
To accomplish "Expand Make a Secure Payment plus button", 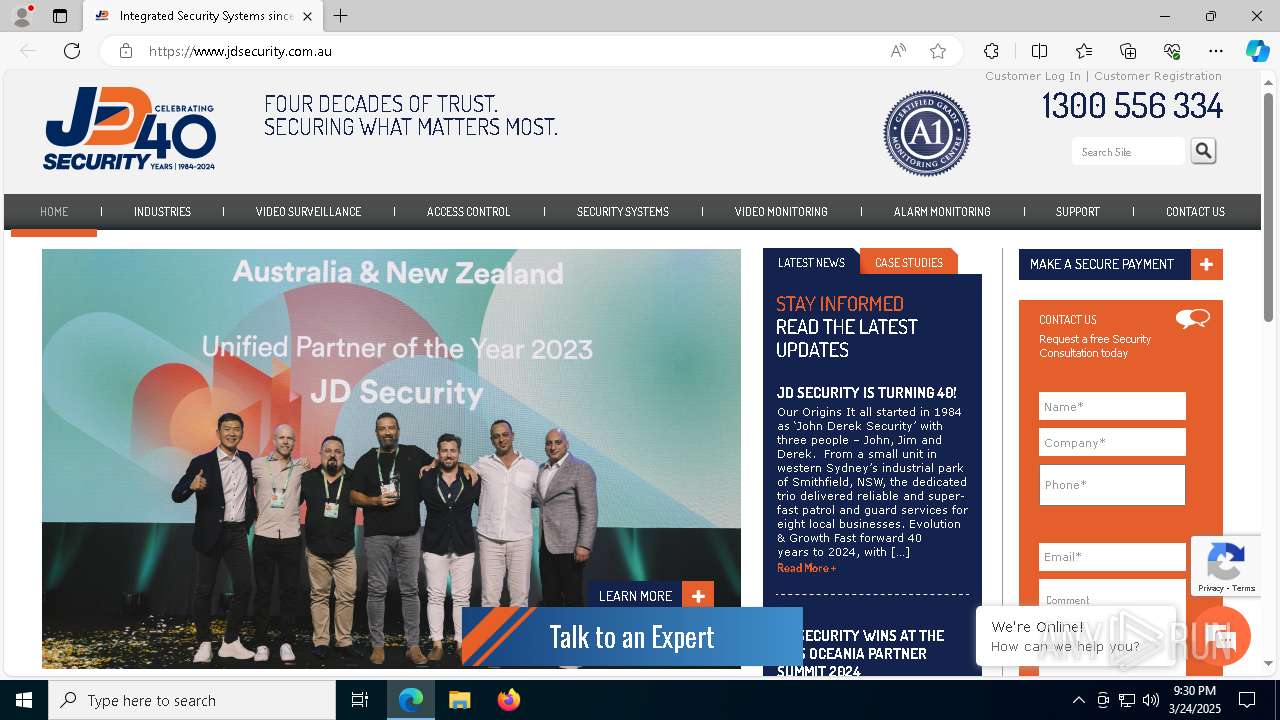I will [1207, 264].
